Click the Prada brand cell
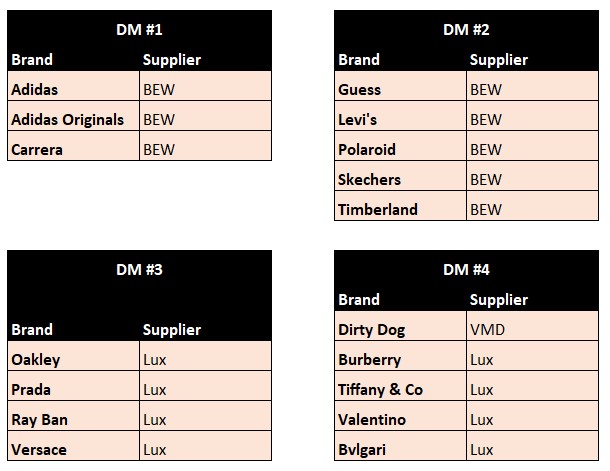Screen dimensions: 610x471 tap(73, 389)
